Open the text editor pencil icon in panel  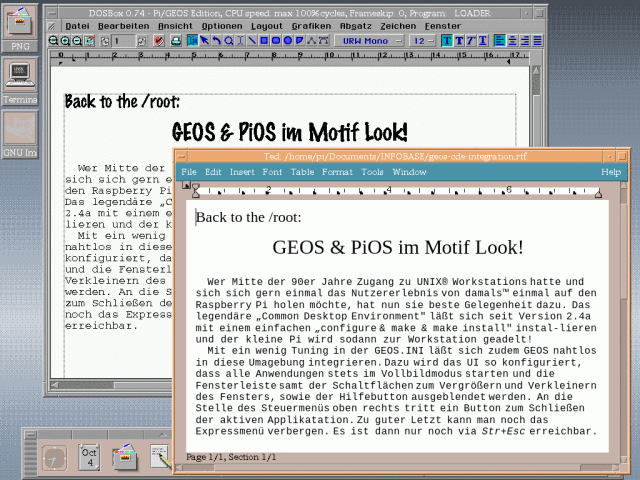click(x=160, y=457)
